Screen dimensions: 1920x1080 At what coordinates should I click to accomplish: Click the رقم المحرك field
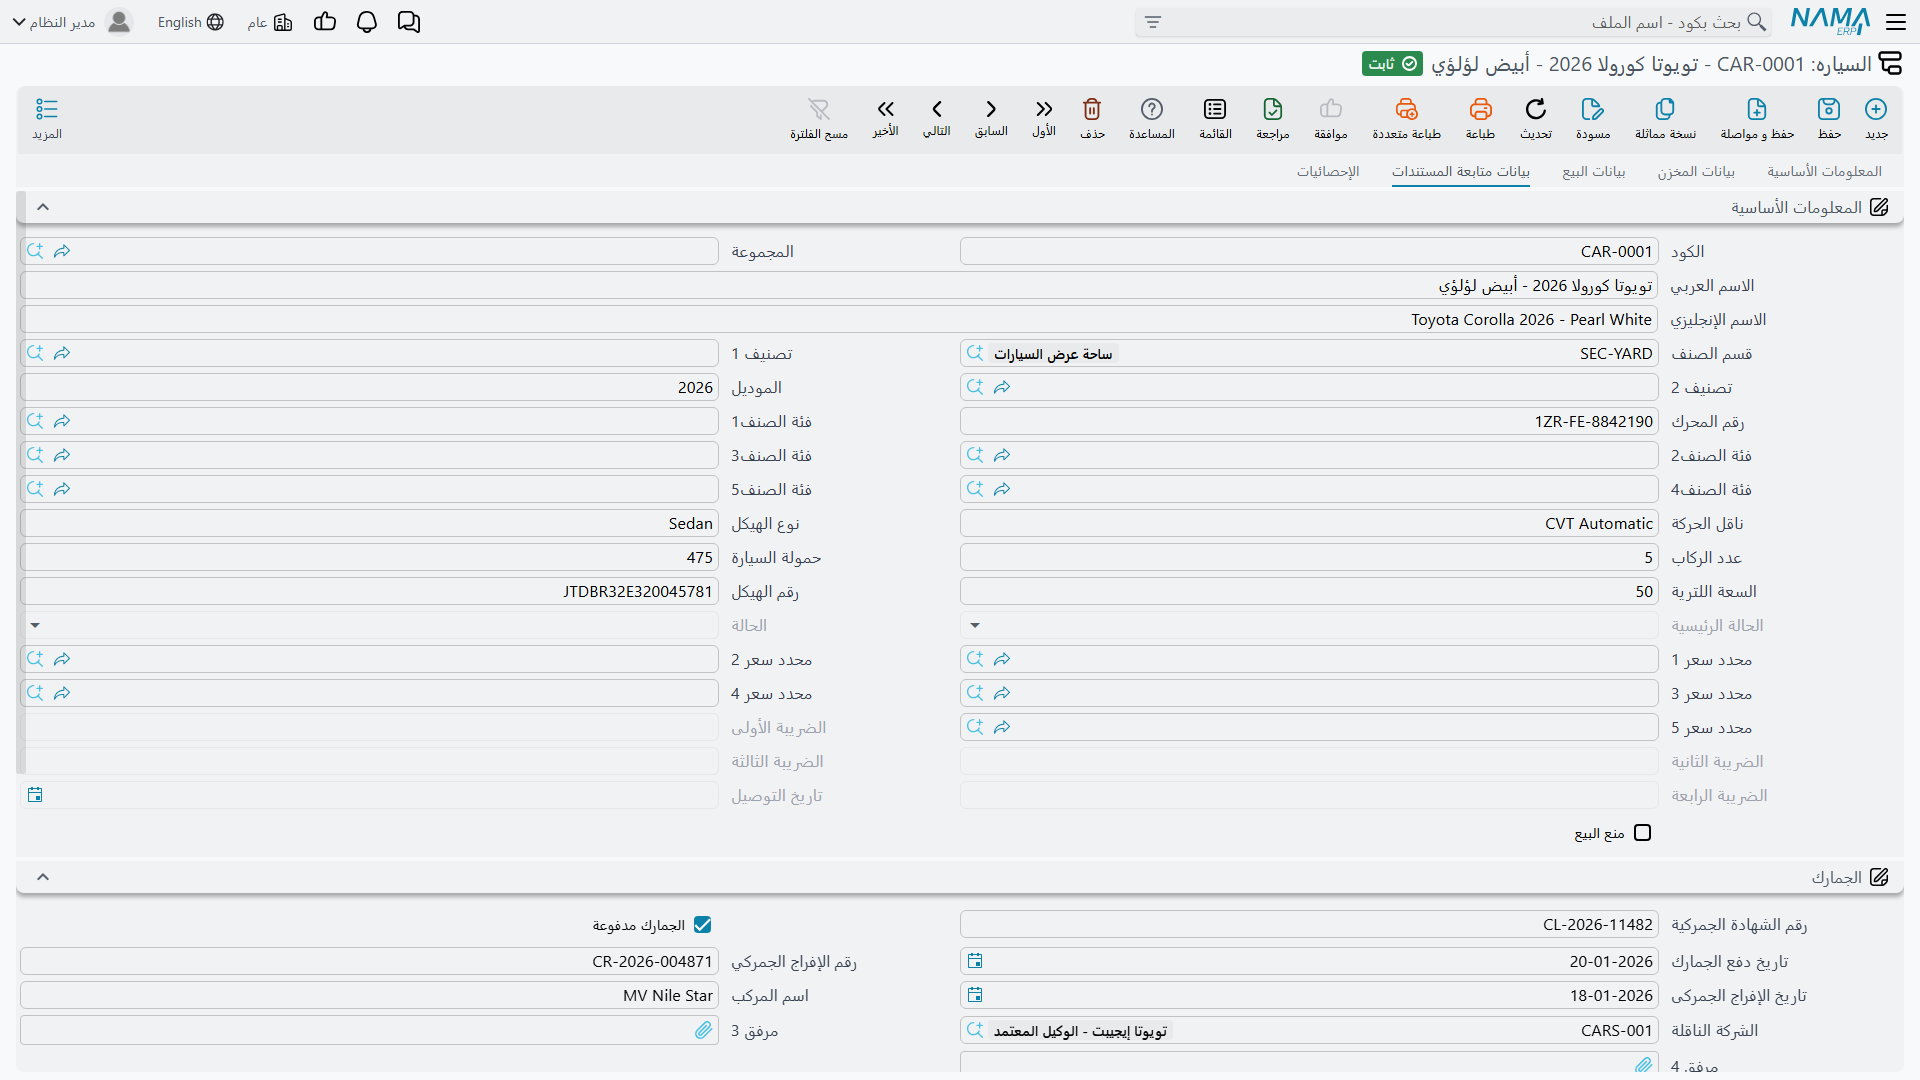(x=1309, y=421)
